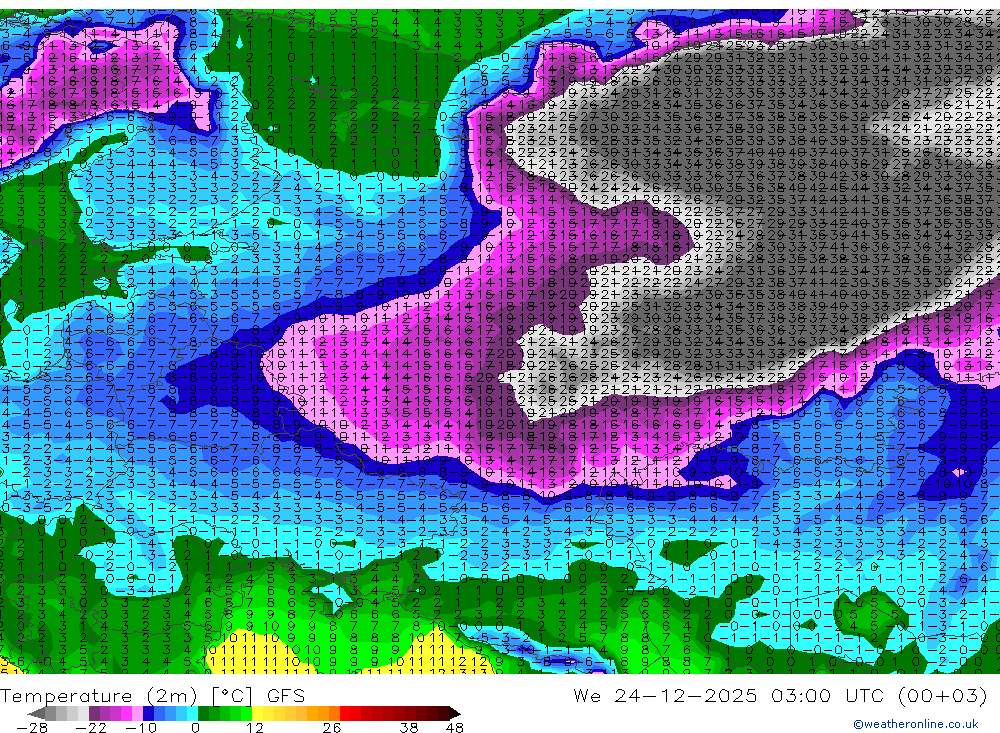The height and width of the screenshot is (733, 1000).
Task: Click the 'Temperature (2m) [°C] GFS' title
Action: click(153, 695)
